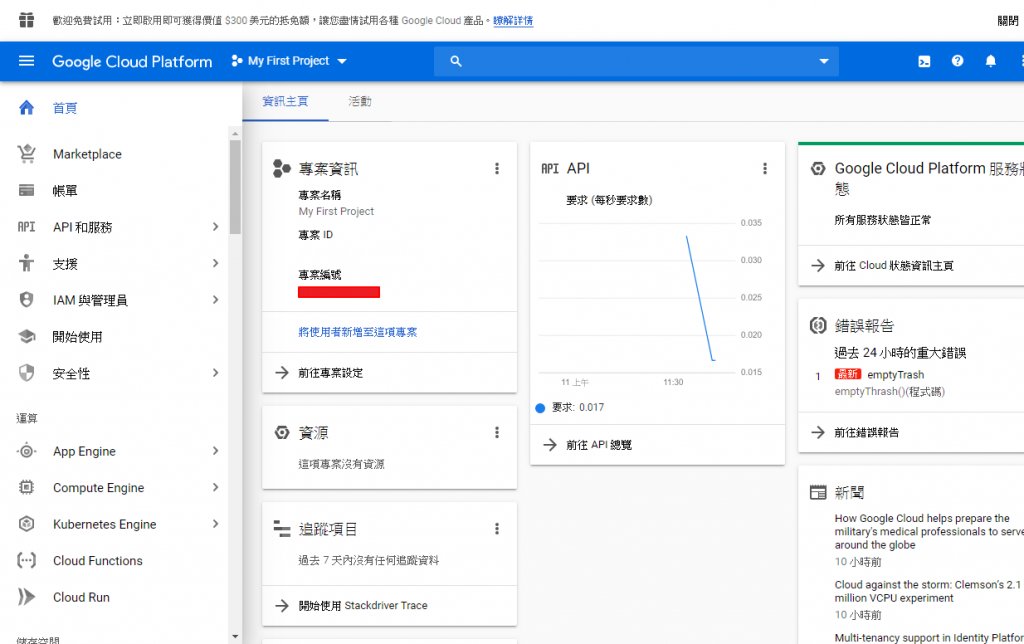Click the Compute Engine chip icon
The height and width of the screenshot is (644, 1024).
(x=26, y=487)
